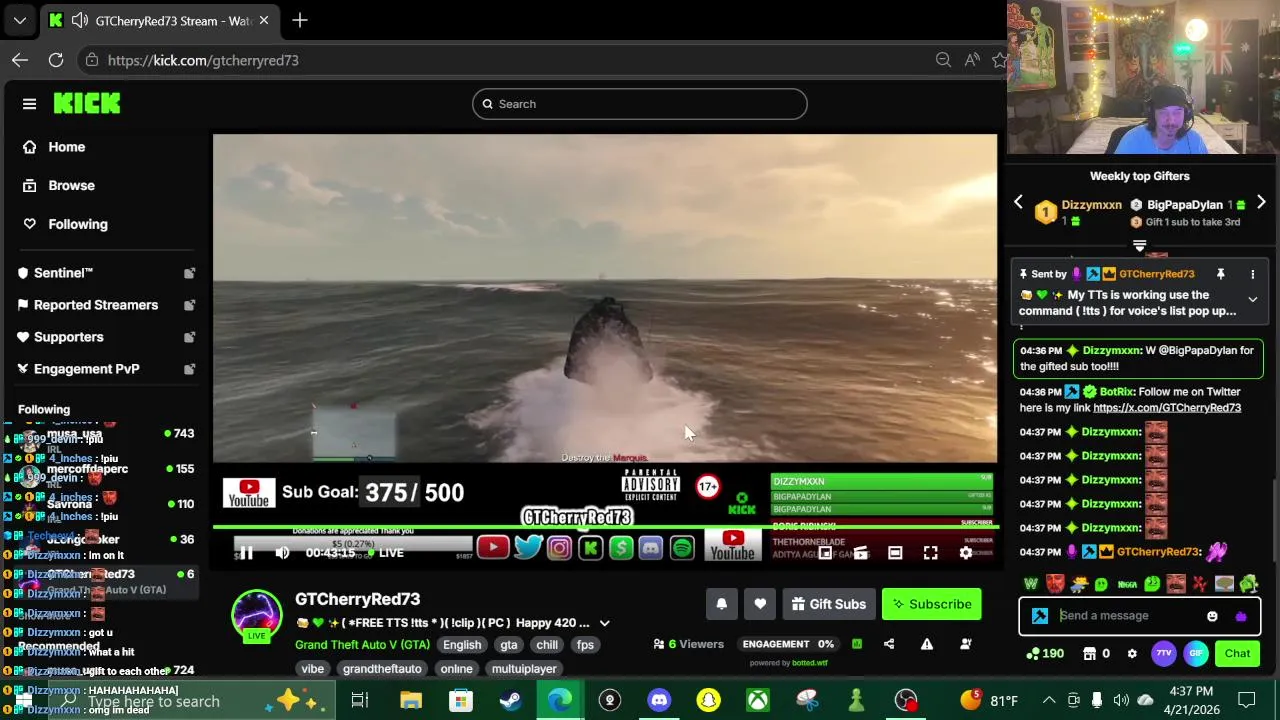
Task: Pause the live stream video
Action: point(246,553)
